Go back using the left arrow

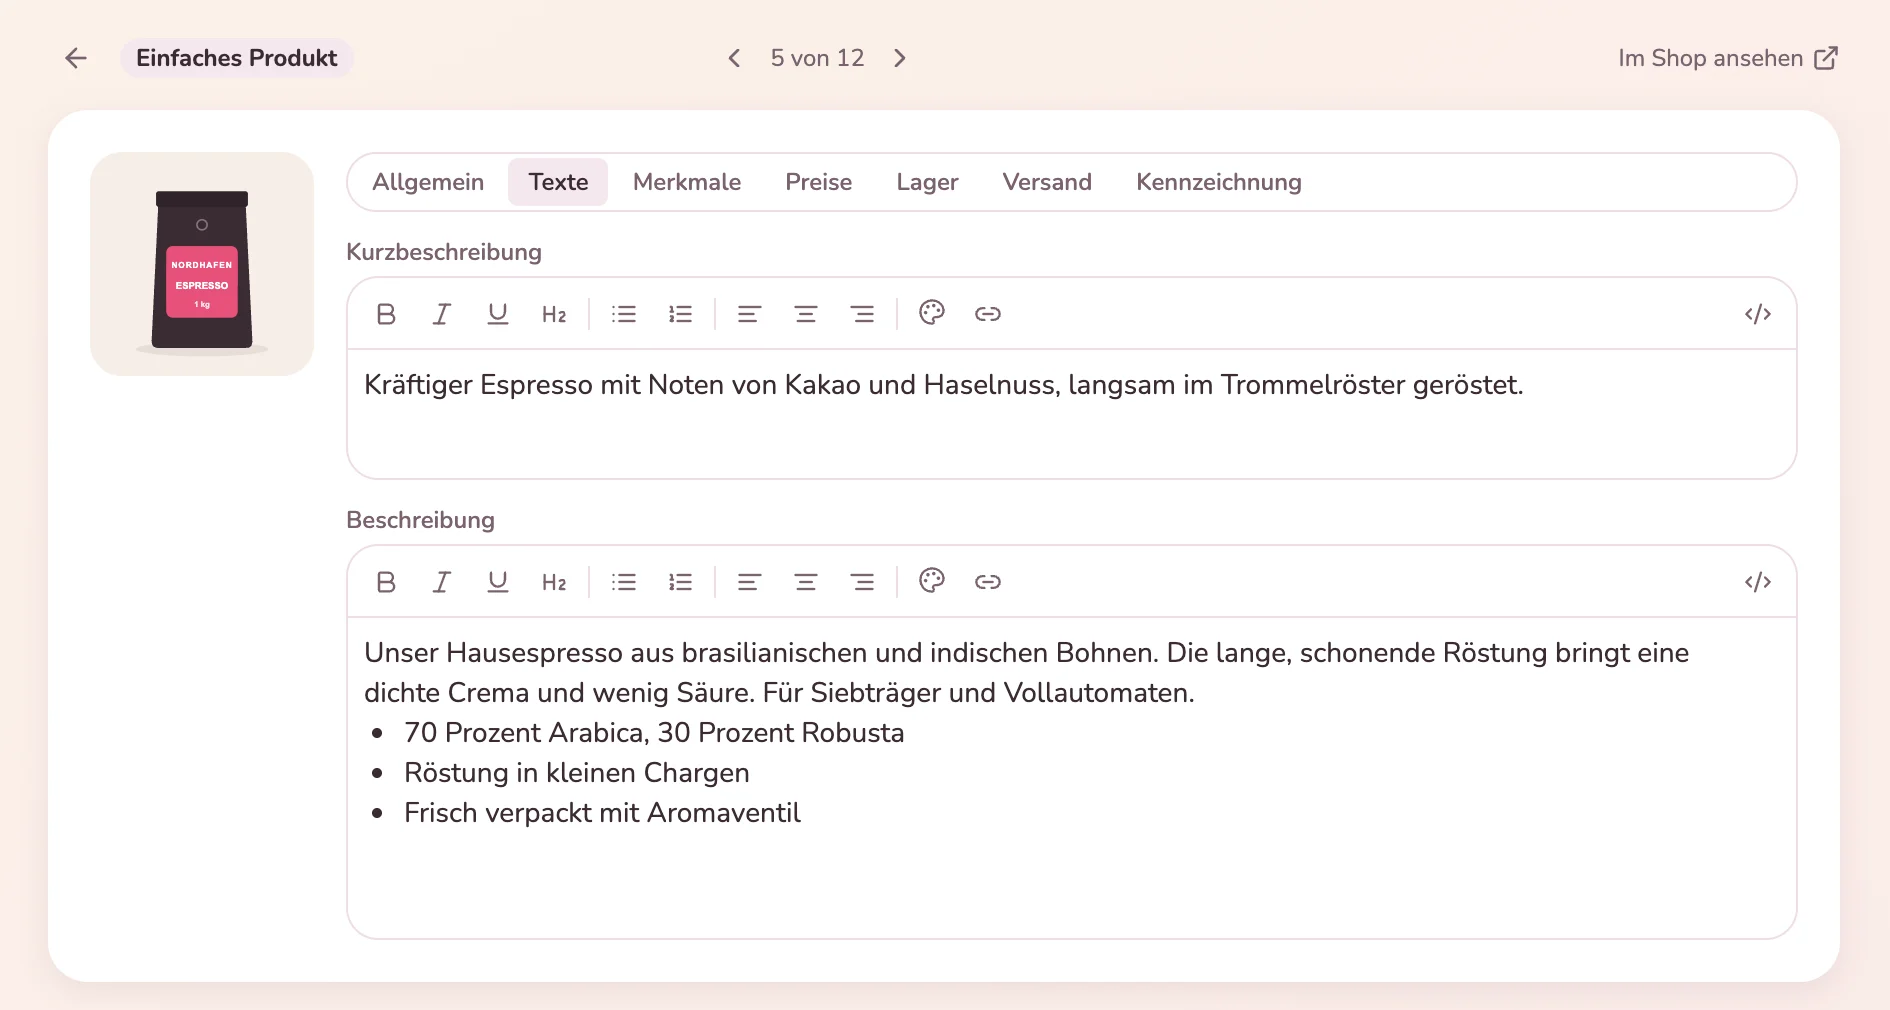pos(76,58)
